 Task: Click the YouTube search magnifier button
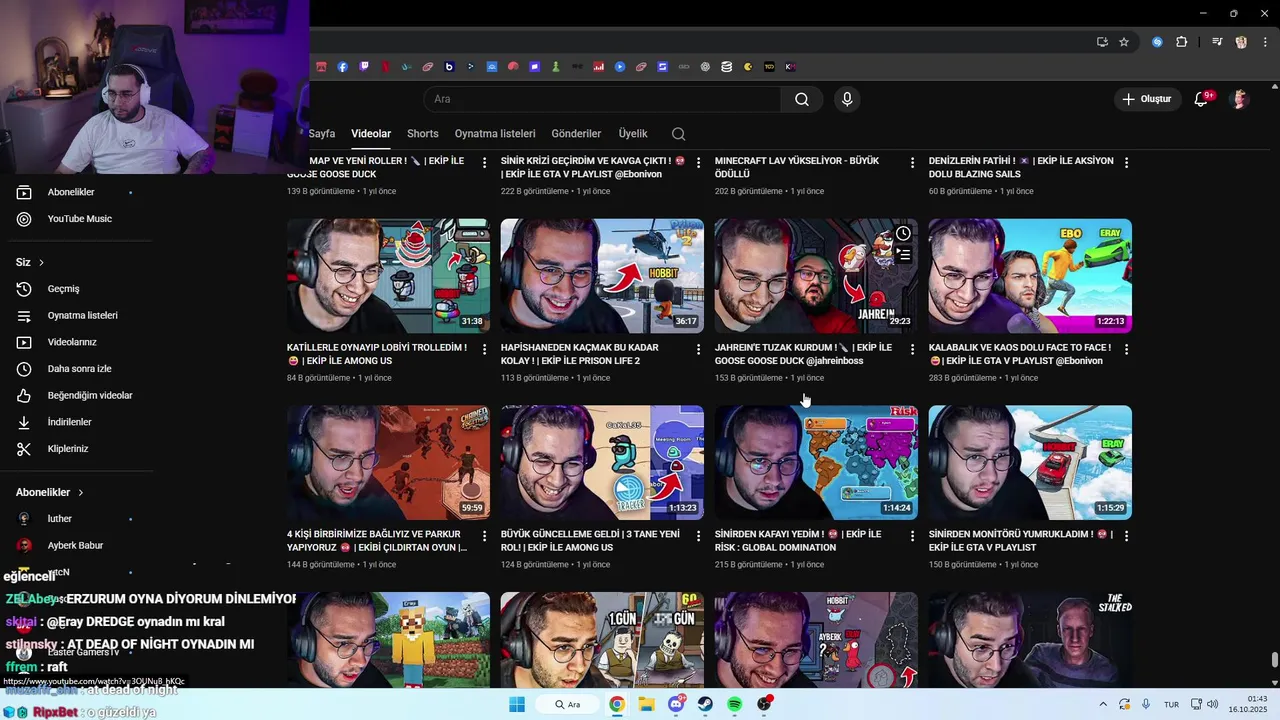802,99
